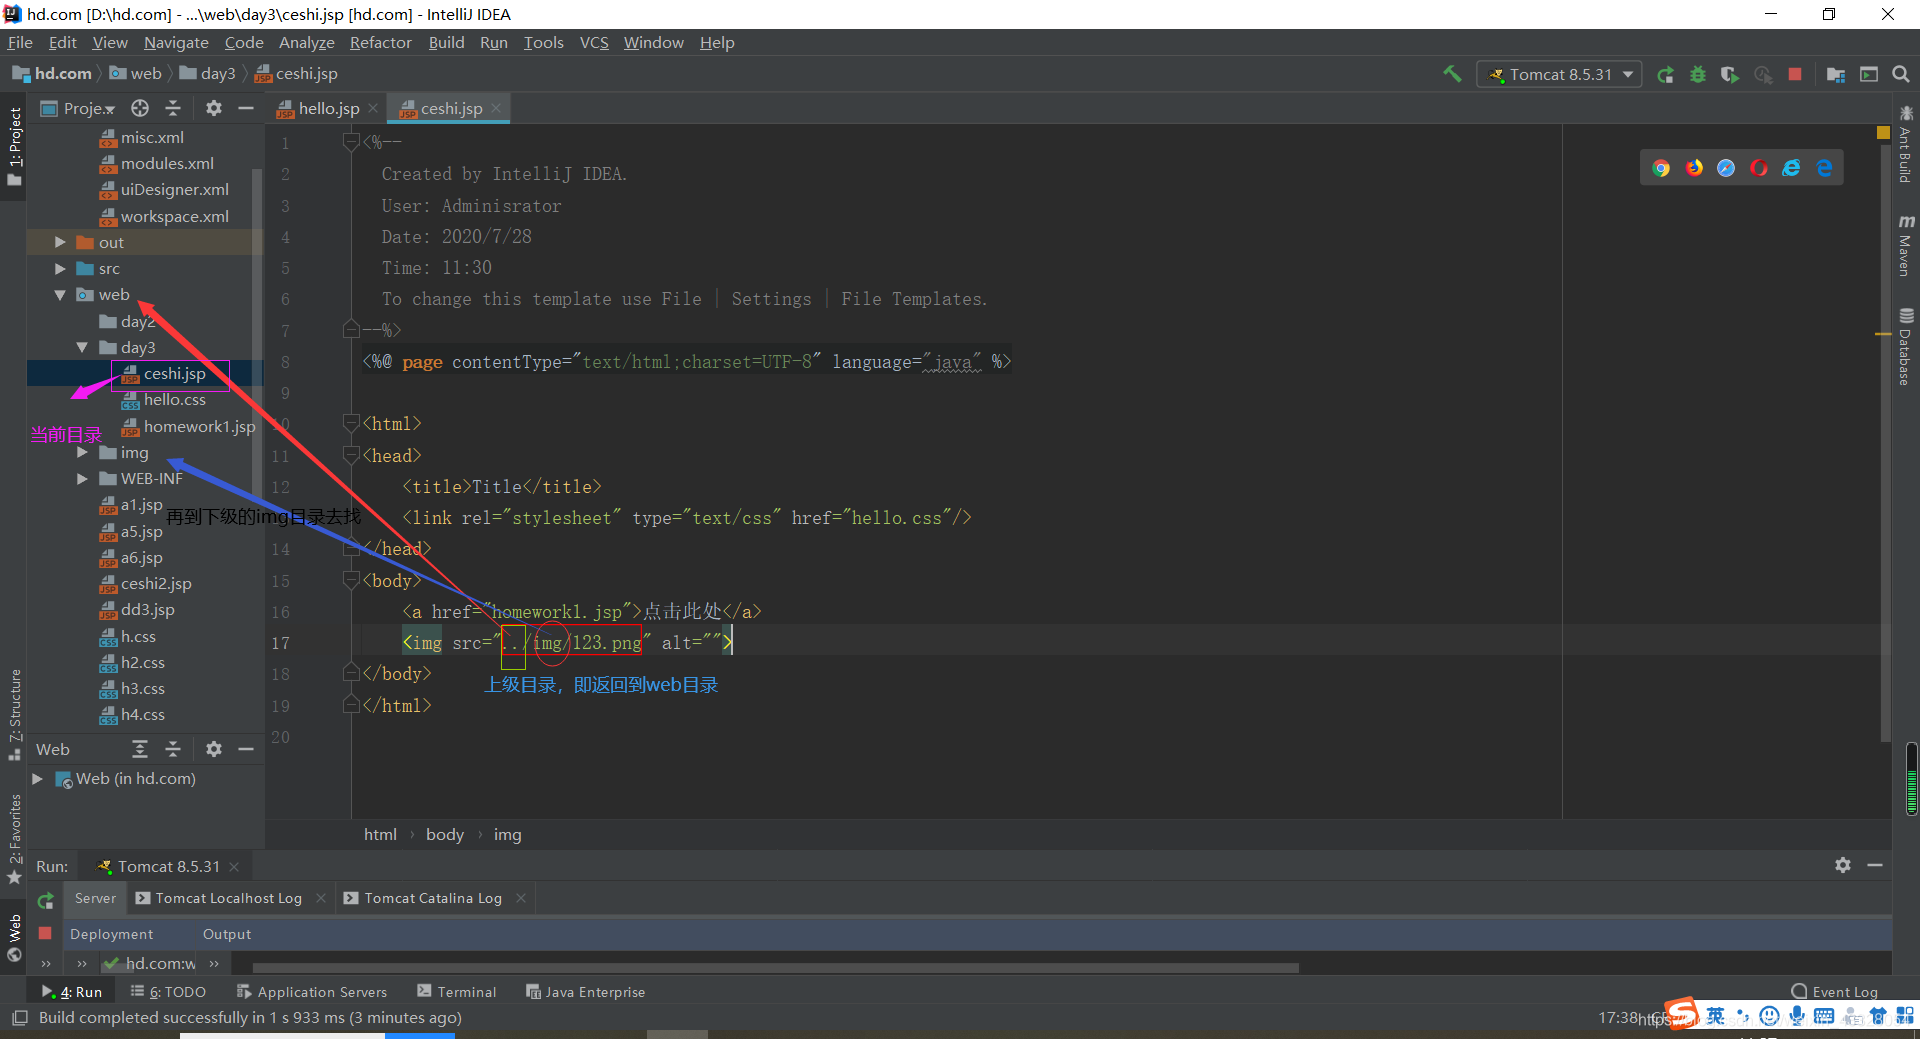Hide the Project tool window
Viewport: 1920px width, 1039px height.
pos(246,108)
